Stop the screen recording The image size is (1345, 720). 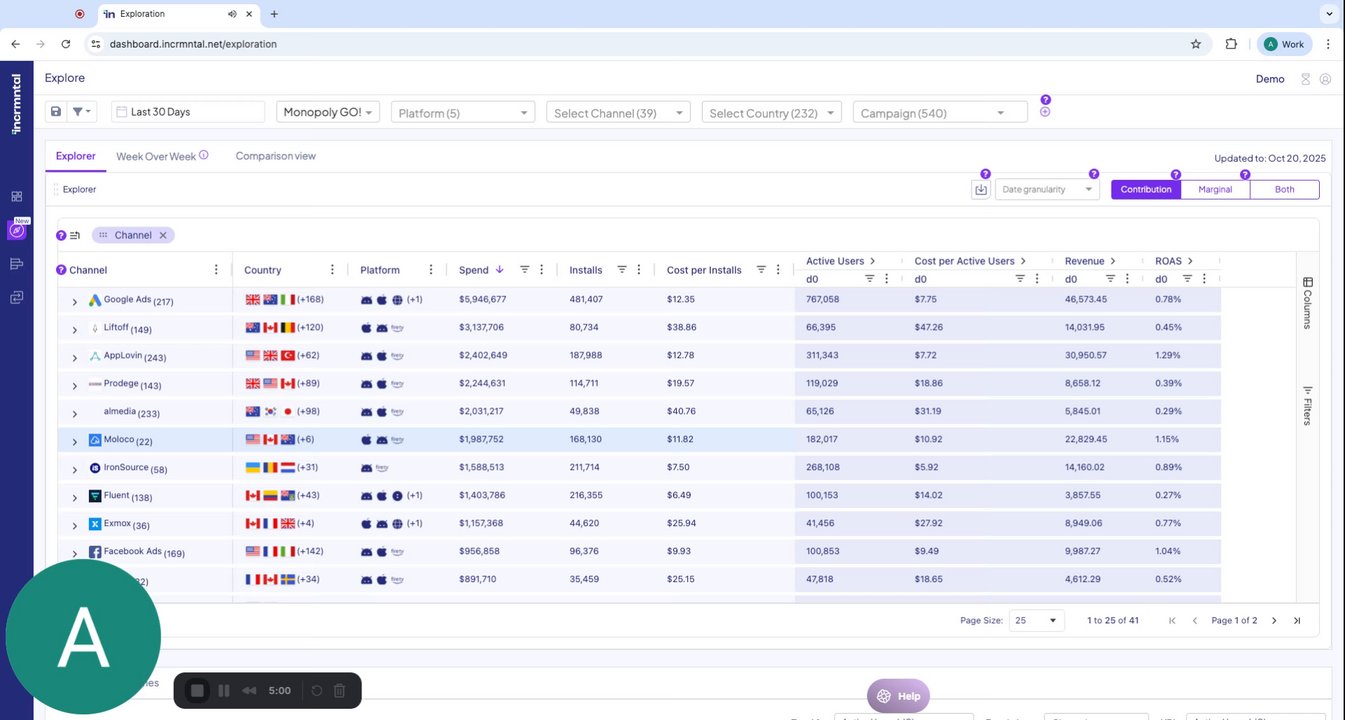click(x=197, y=691)
